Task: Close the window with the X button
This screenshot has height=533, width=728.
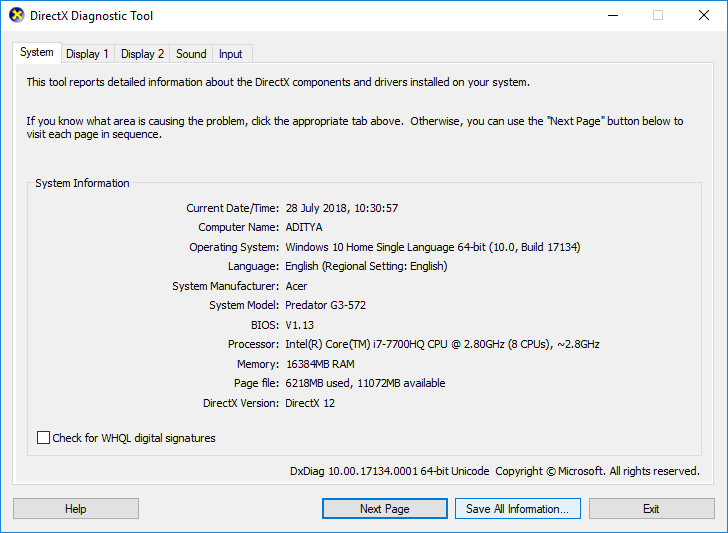Action: click(703, 16)
